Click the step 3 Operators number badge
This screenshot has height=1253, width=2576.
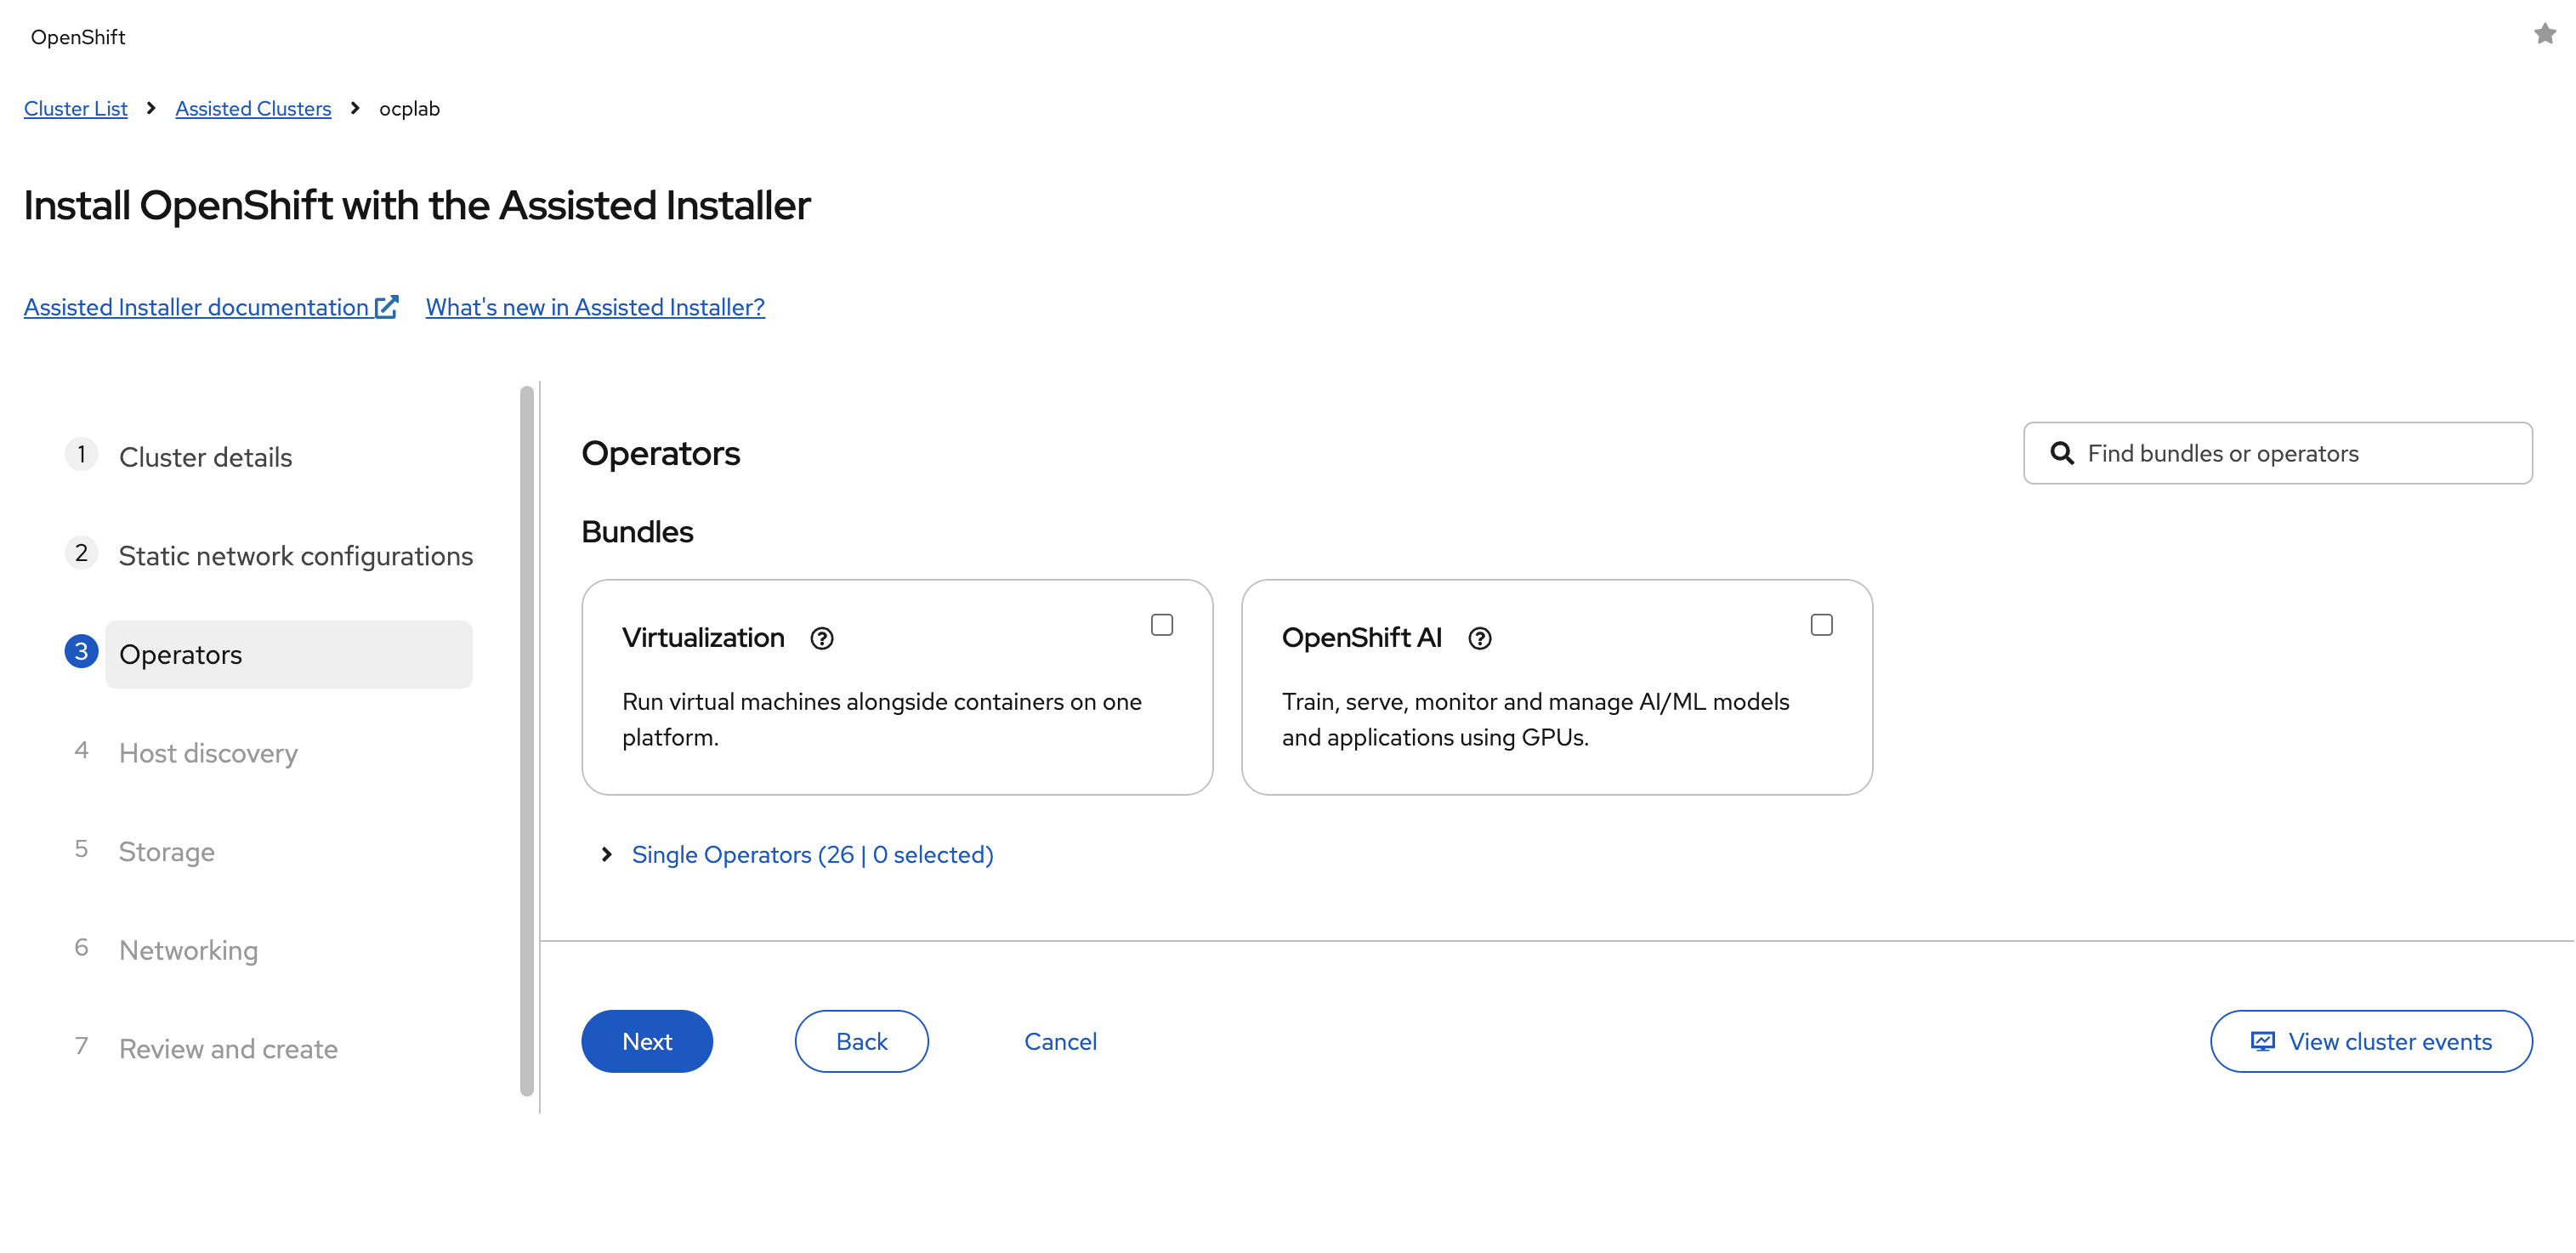(81, 652)
